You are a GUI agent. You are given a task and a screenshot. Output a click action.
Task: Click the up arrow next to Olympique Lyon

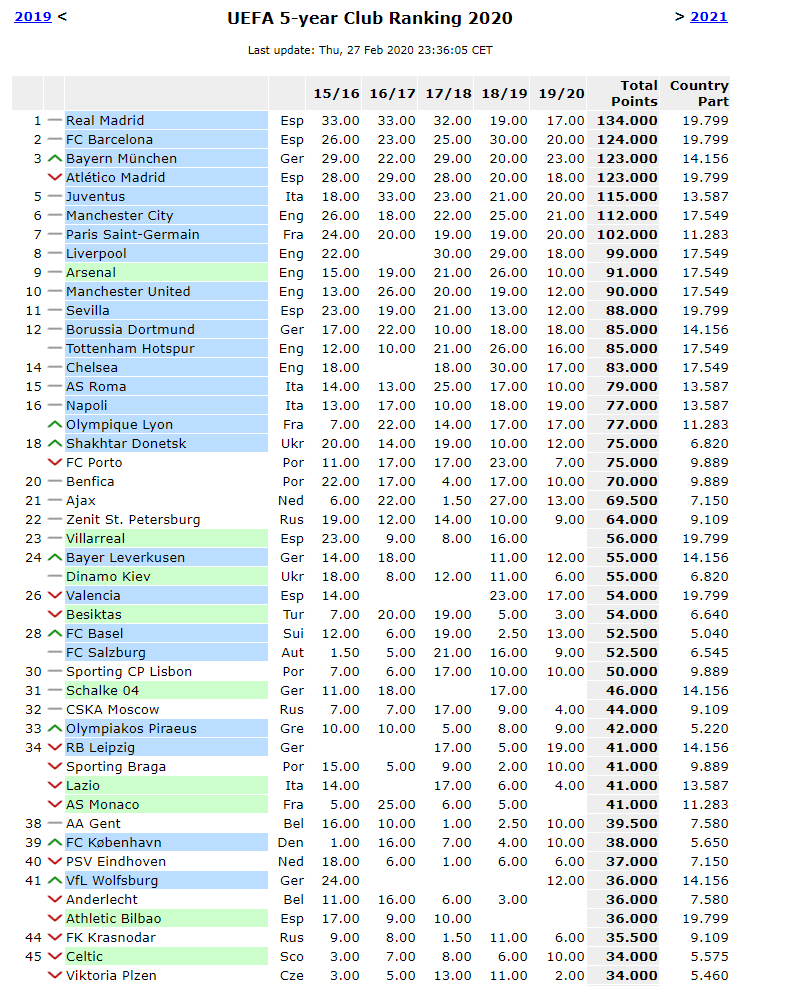(x=55, y=424)
